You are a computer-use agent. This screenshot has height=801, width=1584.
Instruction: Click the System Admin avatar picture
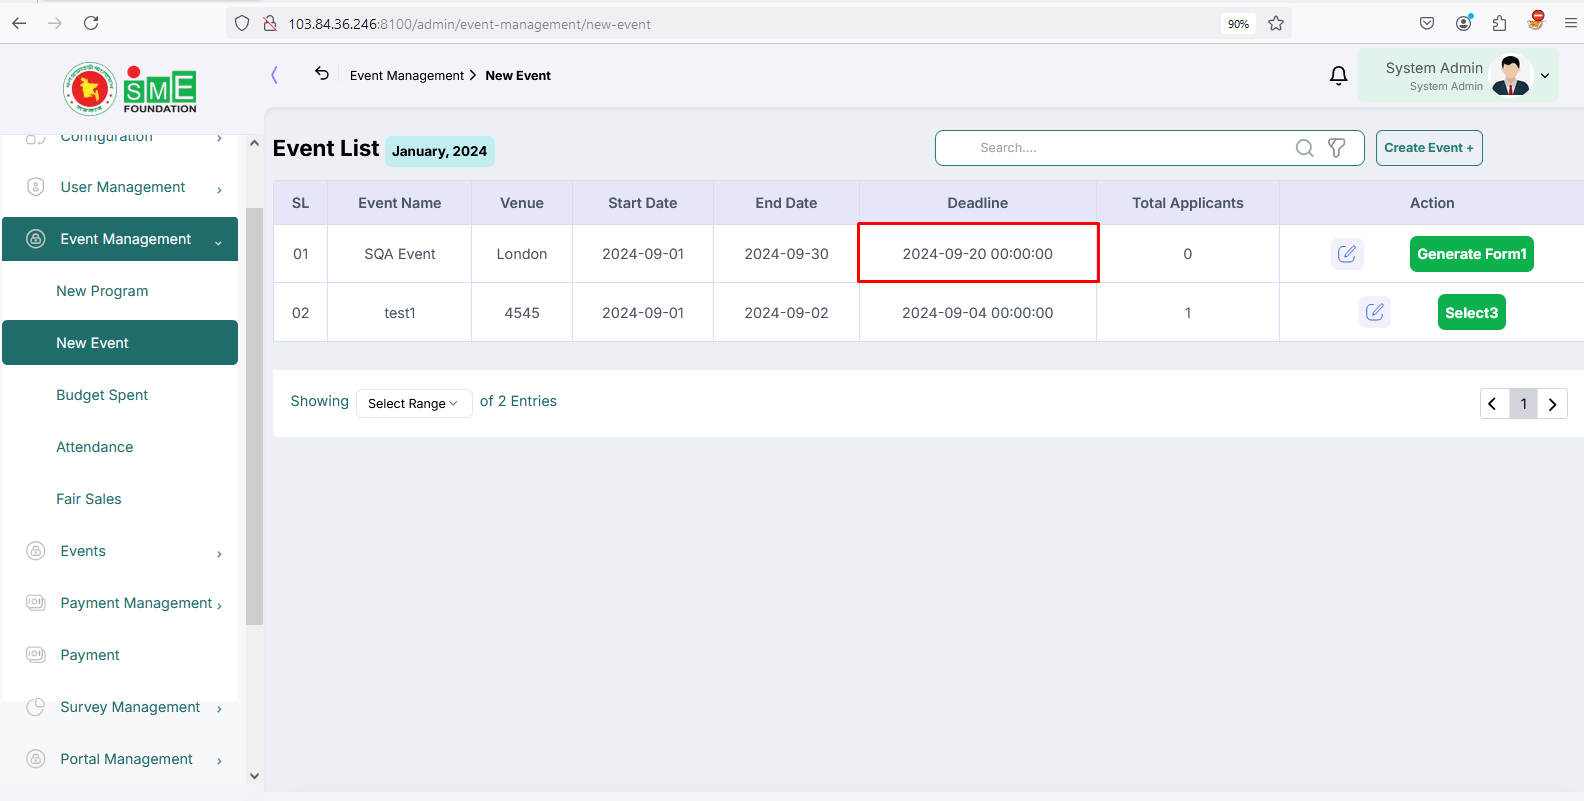click(1511, 75)
